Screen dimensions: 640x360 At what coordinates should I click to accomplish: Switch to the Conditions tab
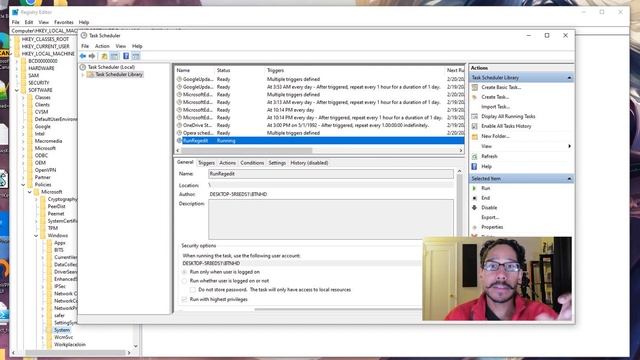click(252, 163)
